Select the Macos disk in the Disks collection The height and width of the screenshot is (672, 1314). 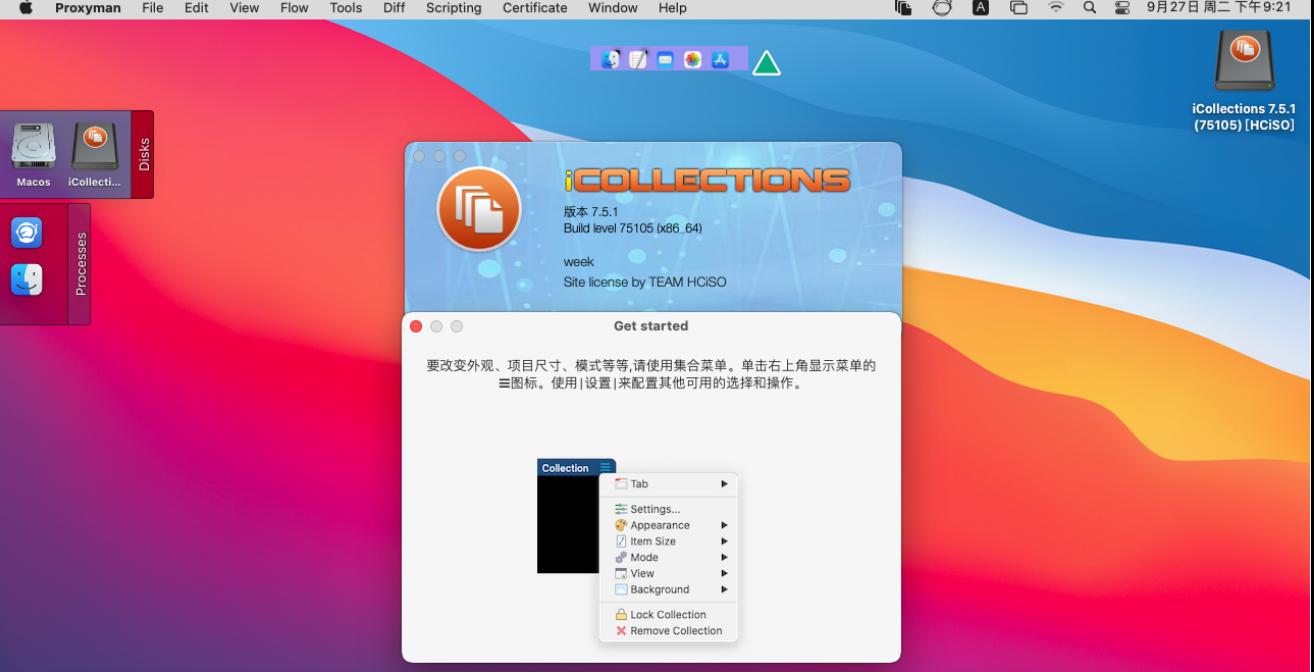click(33, 155)
